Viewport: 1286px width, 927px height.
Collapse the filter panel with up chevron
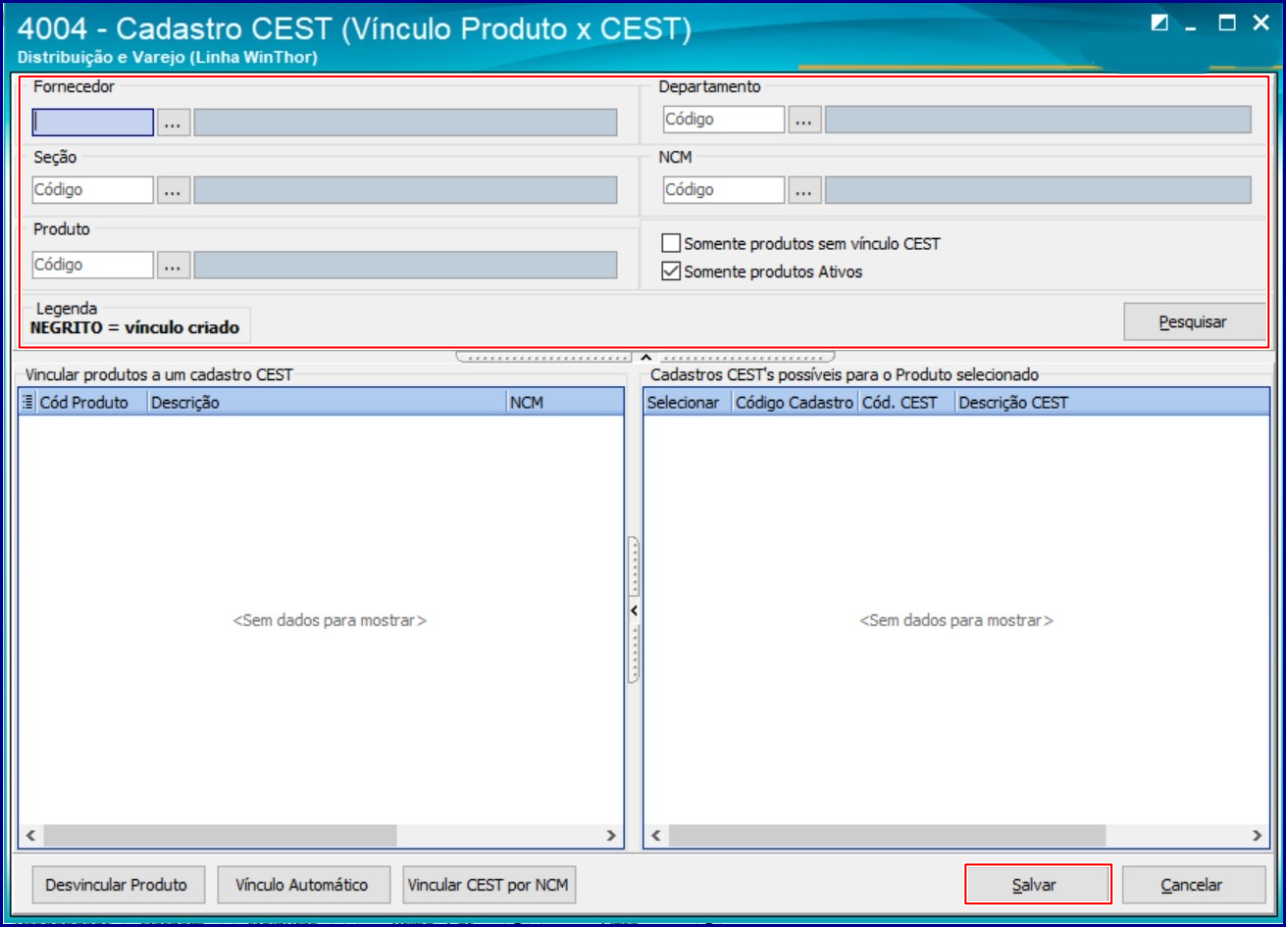(x=645, y=356)
